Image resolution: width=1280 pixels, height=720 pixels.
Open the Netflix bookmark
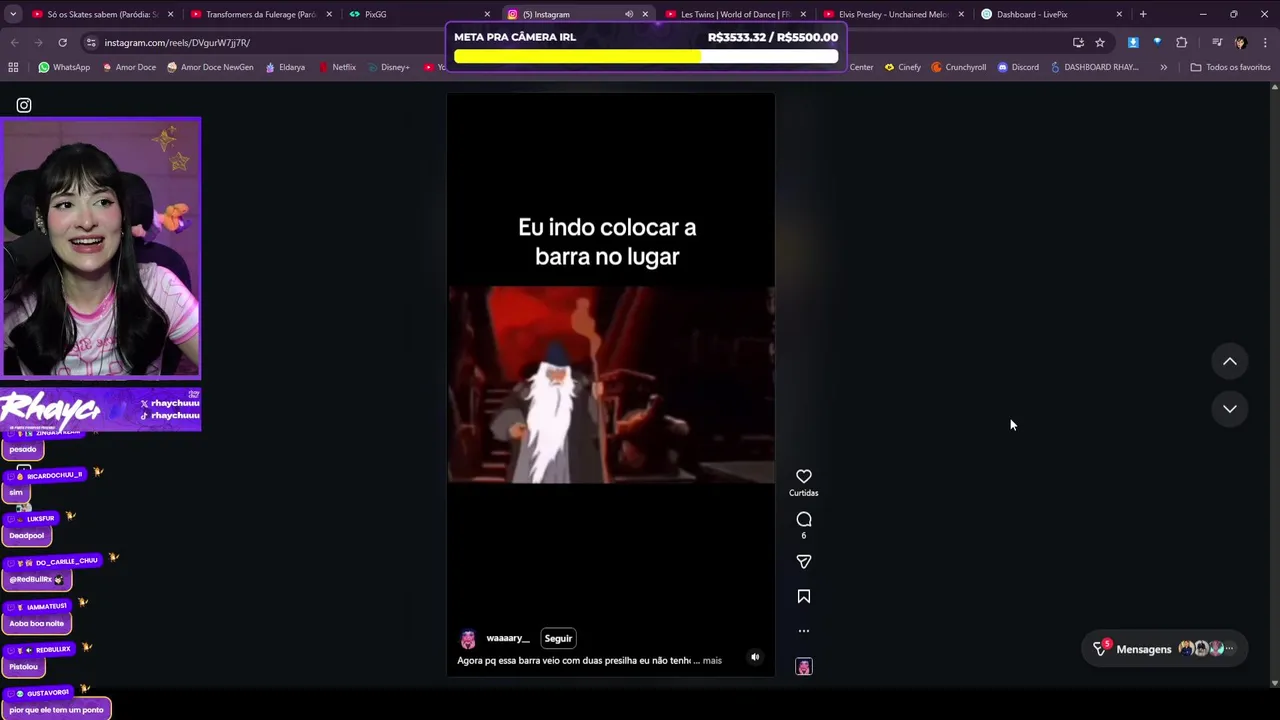coord(337,67)
